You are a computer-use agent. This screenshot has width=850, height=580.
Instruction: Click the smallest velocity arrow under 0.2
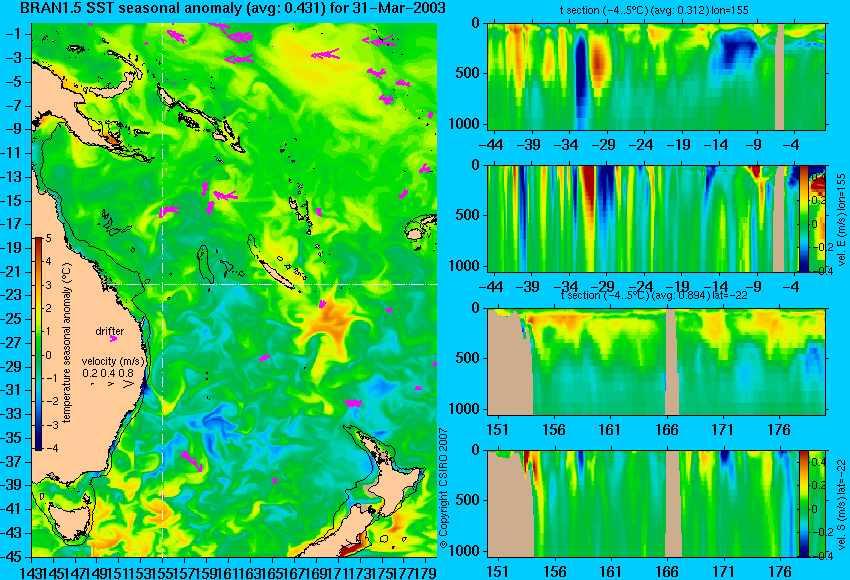92,384
